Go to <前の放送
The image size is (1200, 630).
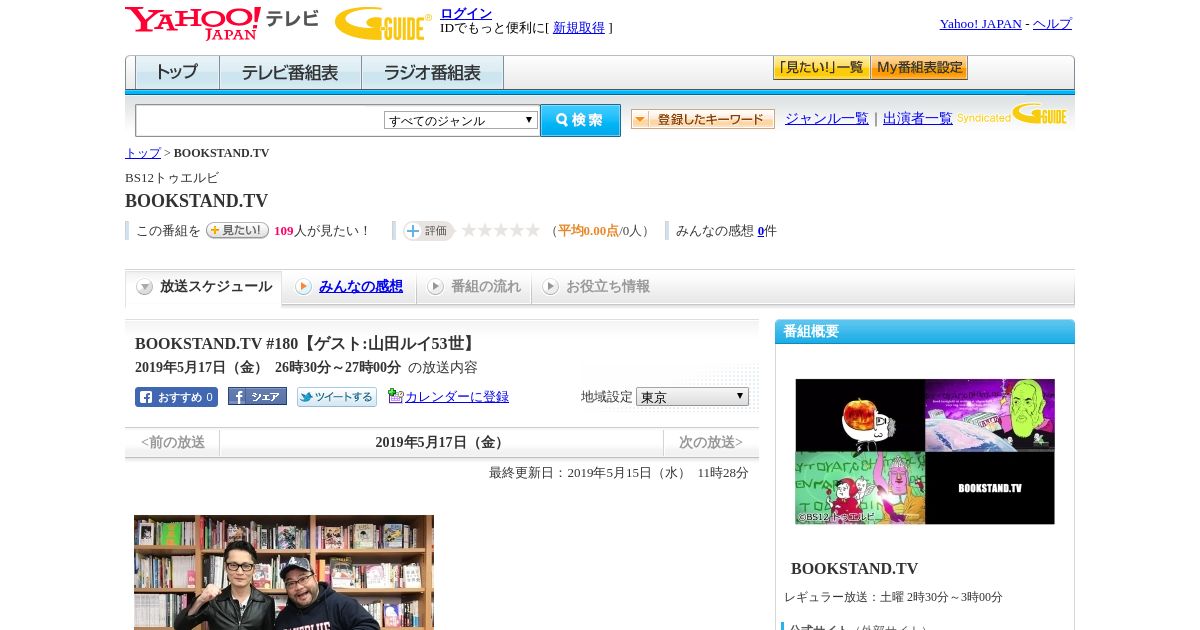(x=173, y=442)
